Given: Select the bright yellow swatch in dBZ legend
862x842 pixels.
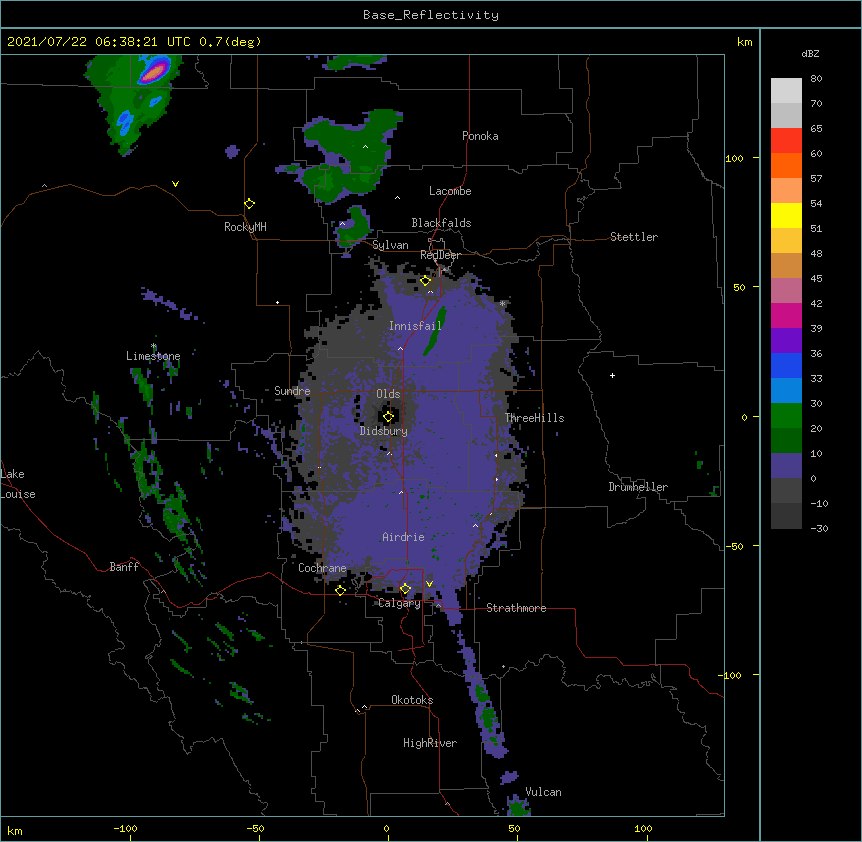Looking at the screenshot, I should (786, 215).
